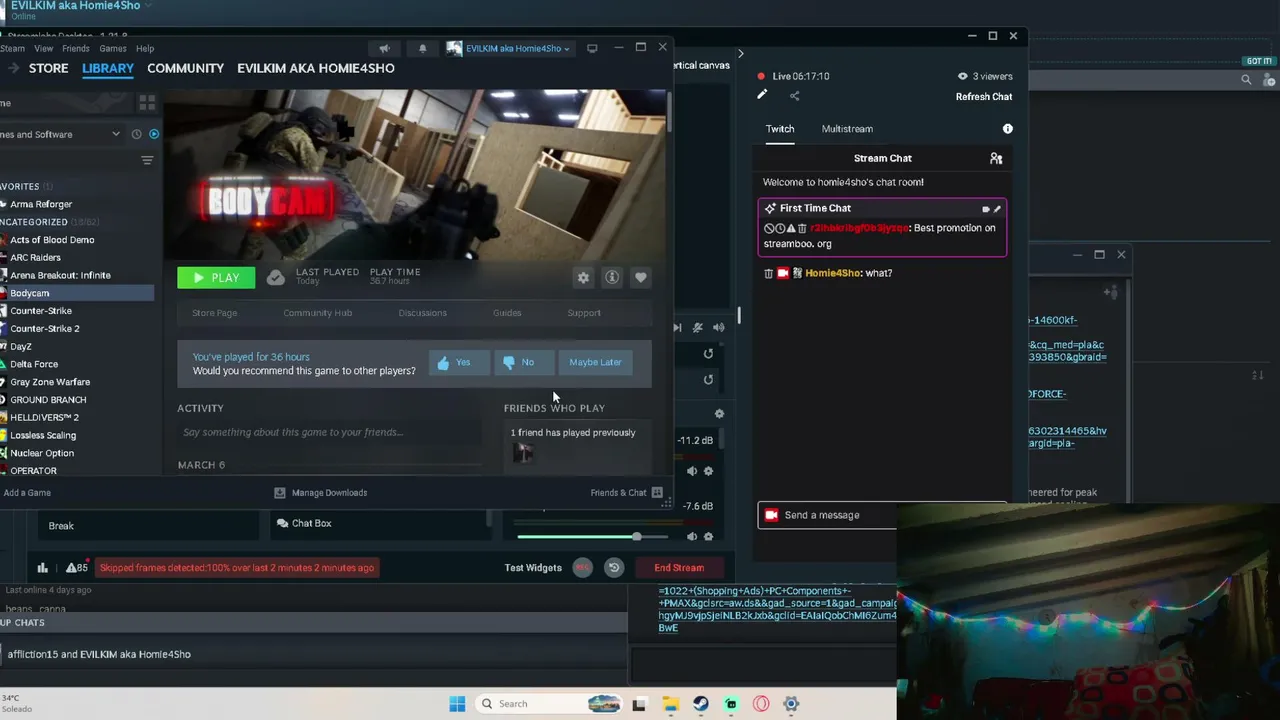Click Add a Game in Steam
This screenshot has width=1280, height=720.
[27, 493]
